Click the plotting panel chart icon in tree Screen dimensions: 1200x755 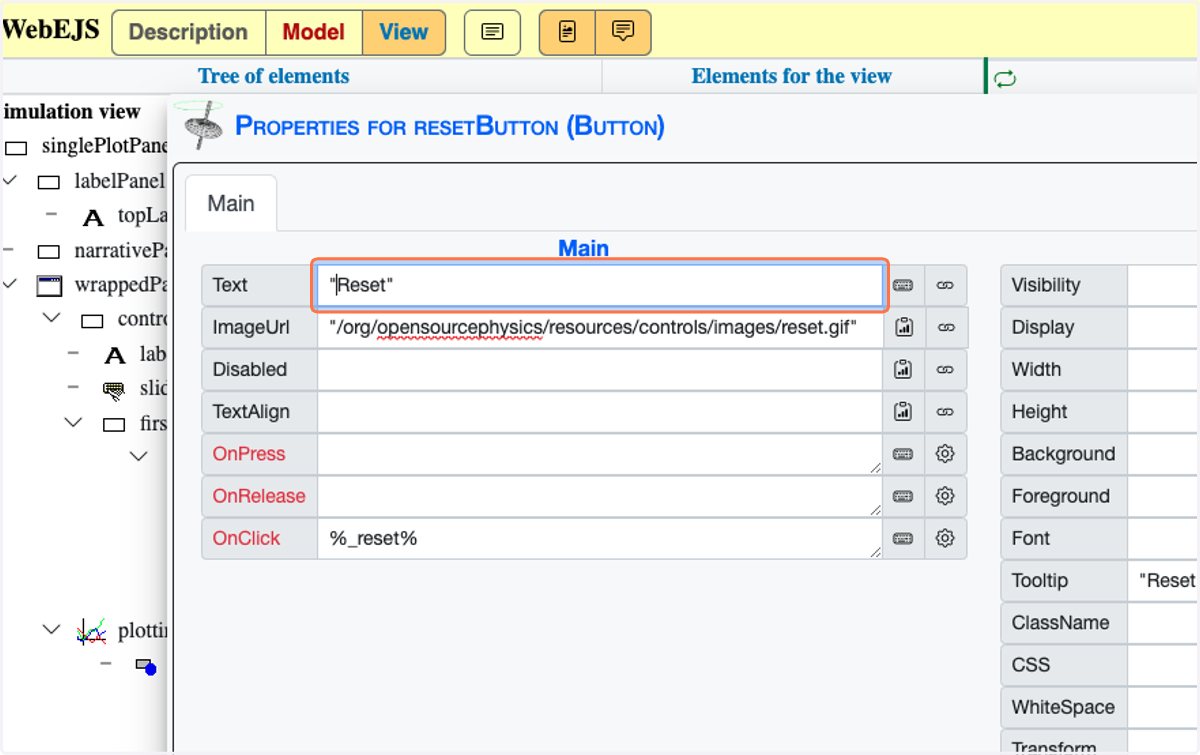(91, 630)
